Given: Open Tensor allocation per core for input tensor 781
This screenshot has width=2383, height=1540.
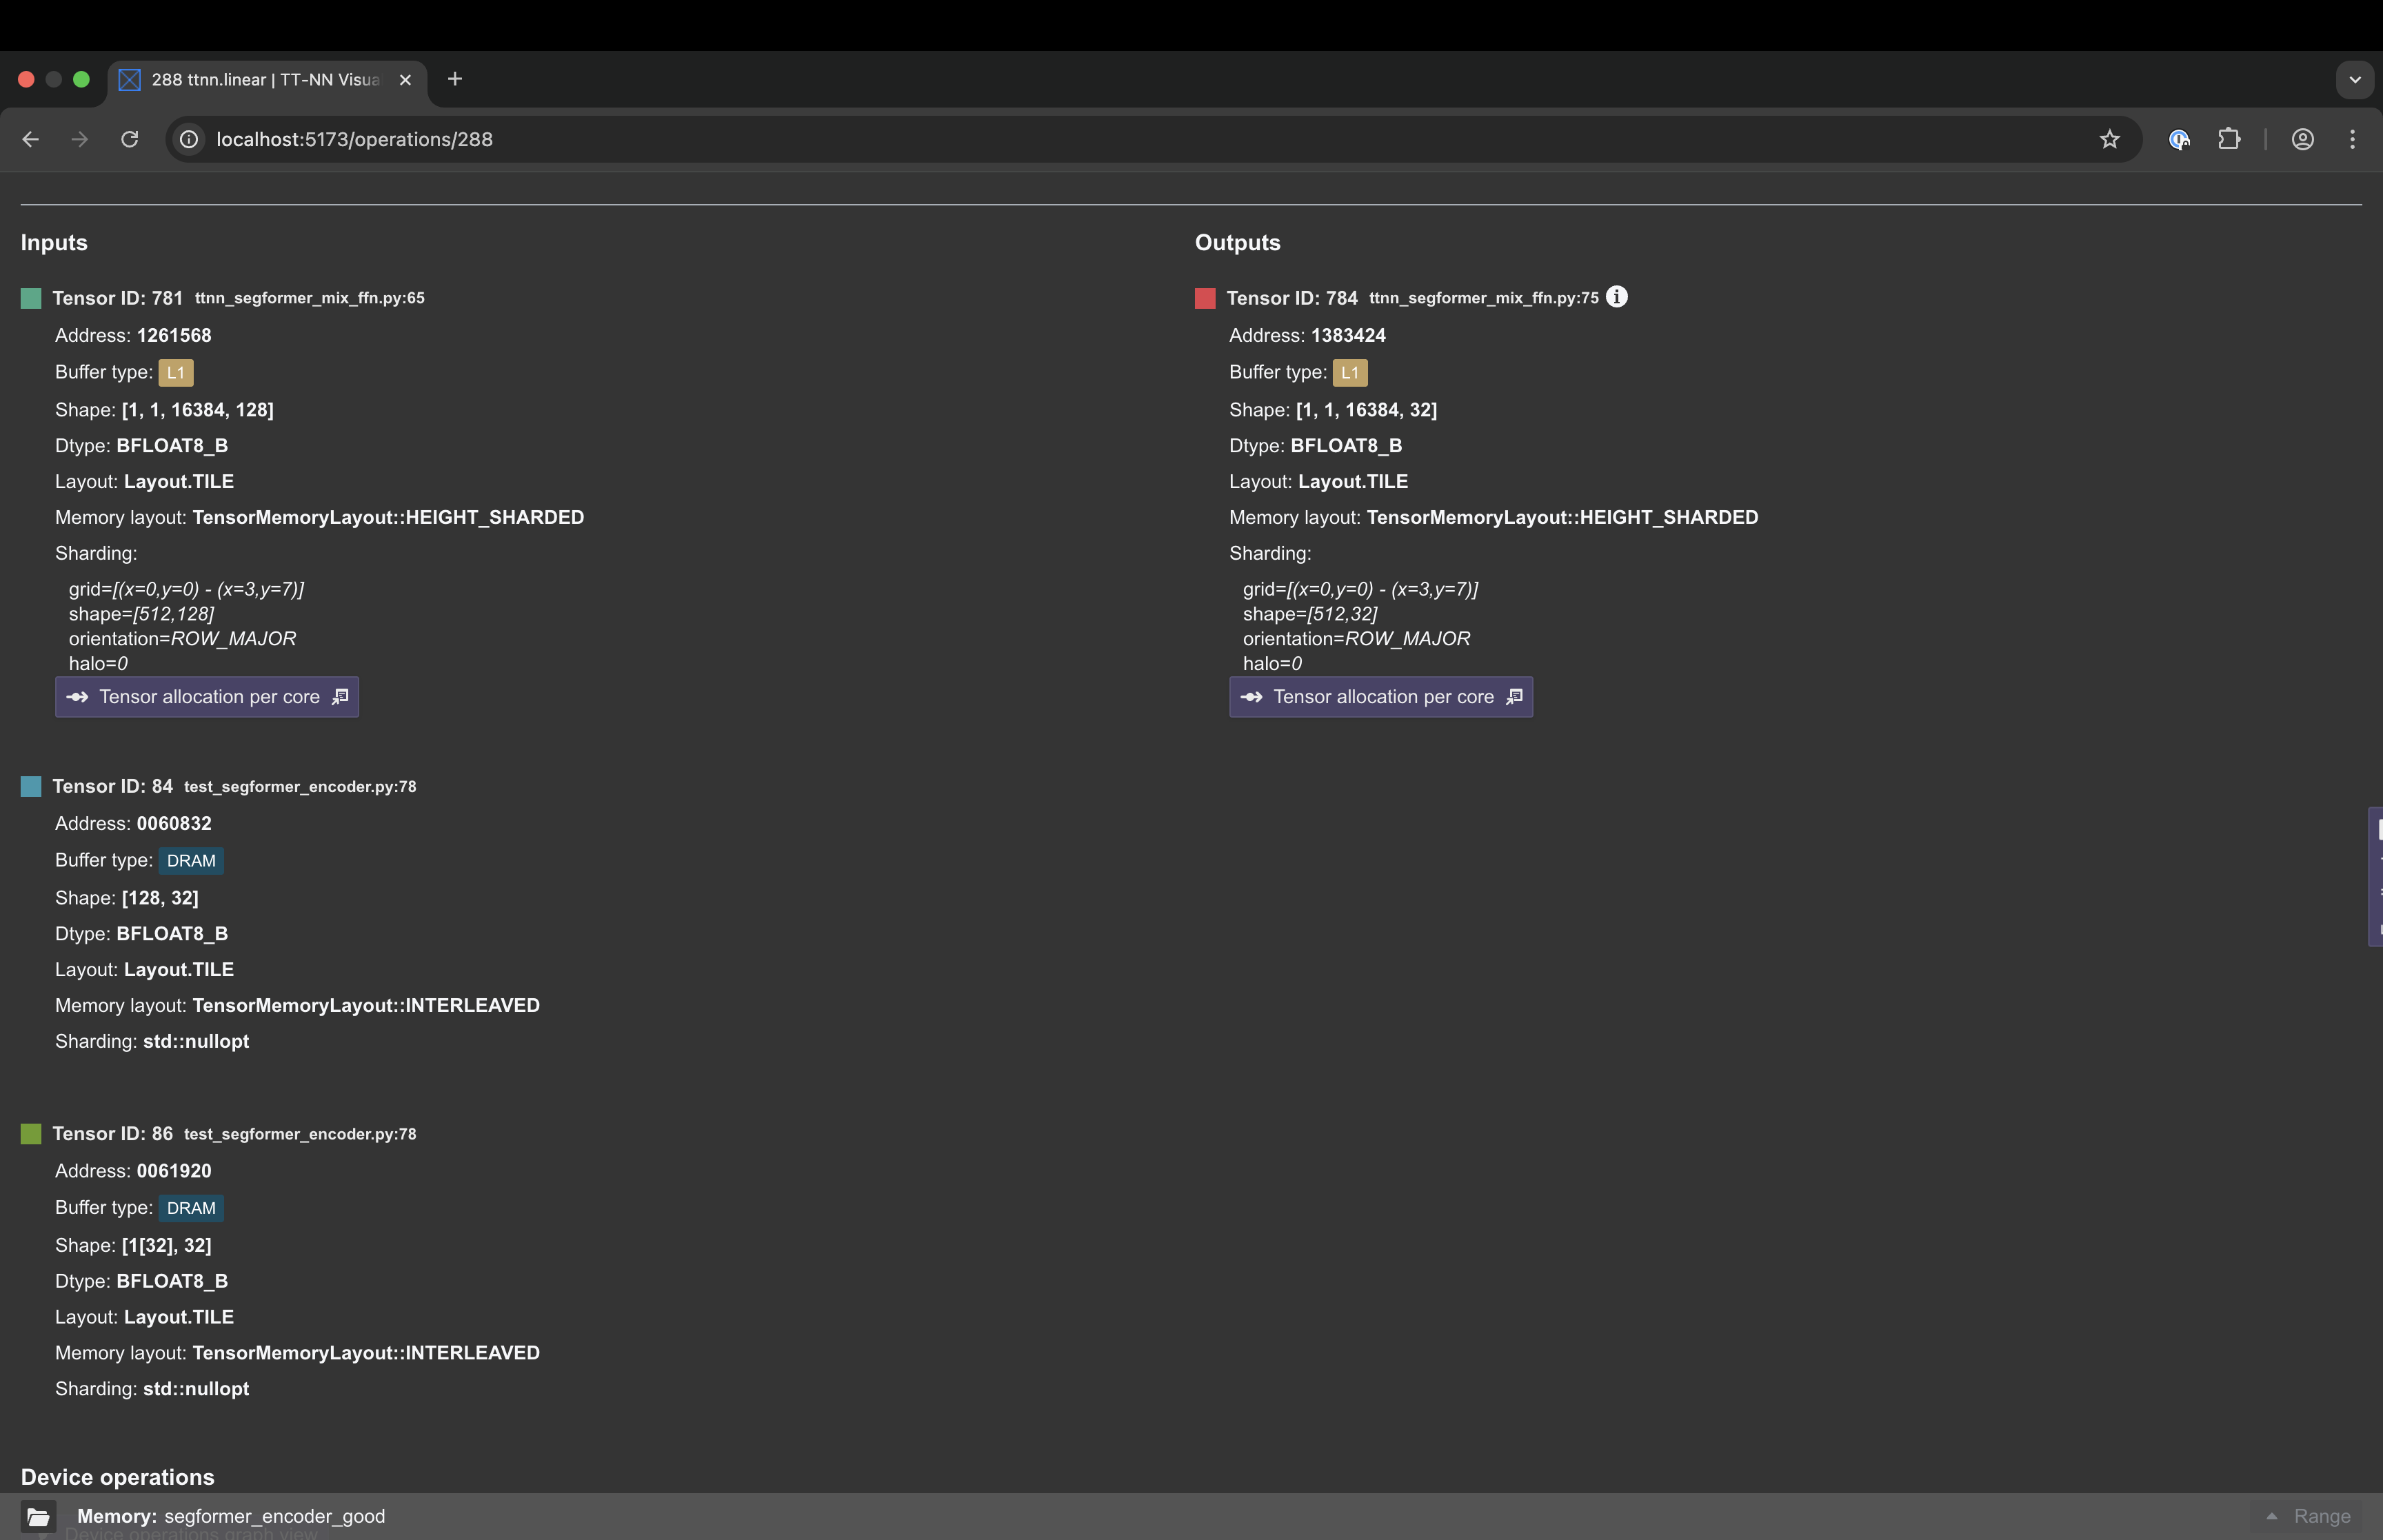Looking at the screenshot, I should (207, 697).
